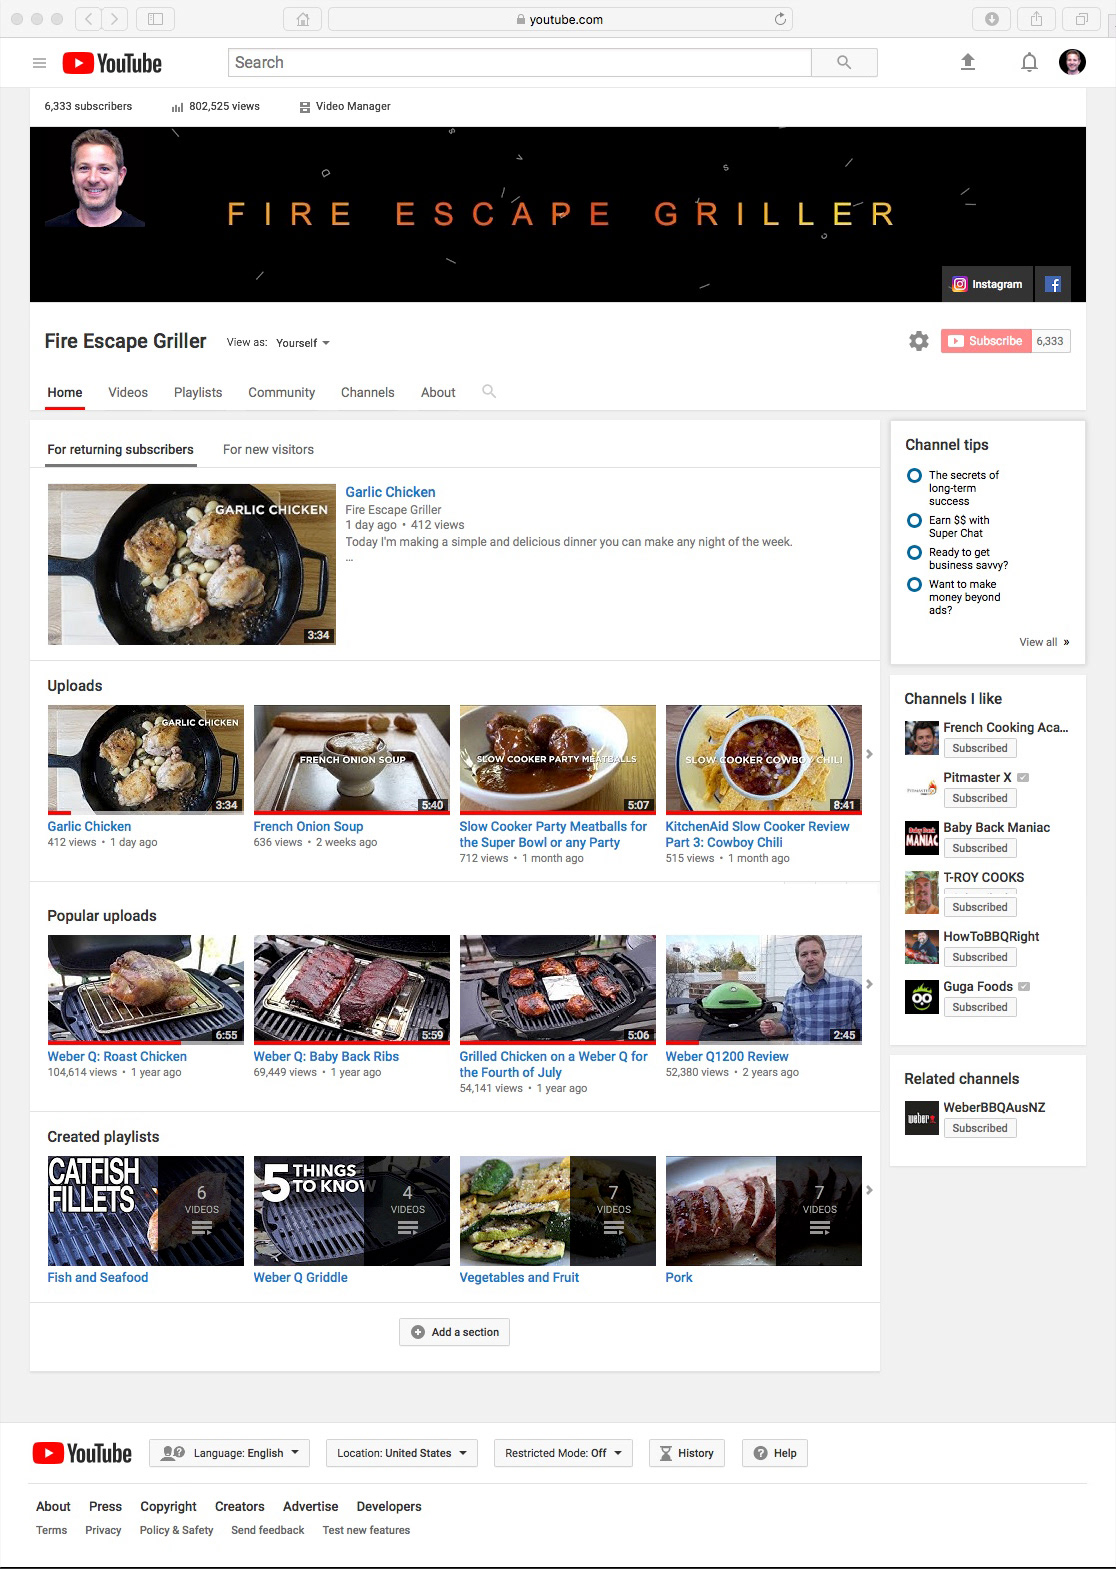
Task: Open Video Manager from stats bar
Action: (345, 106)
